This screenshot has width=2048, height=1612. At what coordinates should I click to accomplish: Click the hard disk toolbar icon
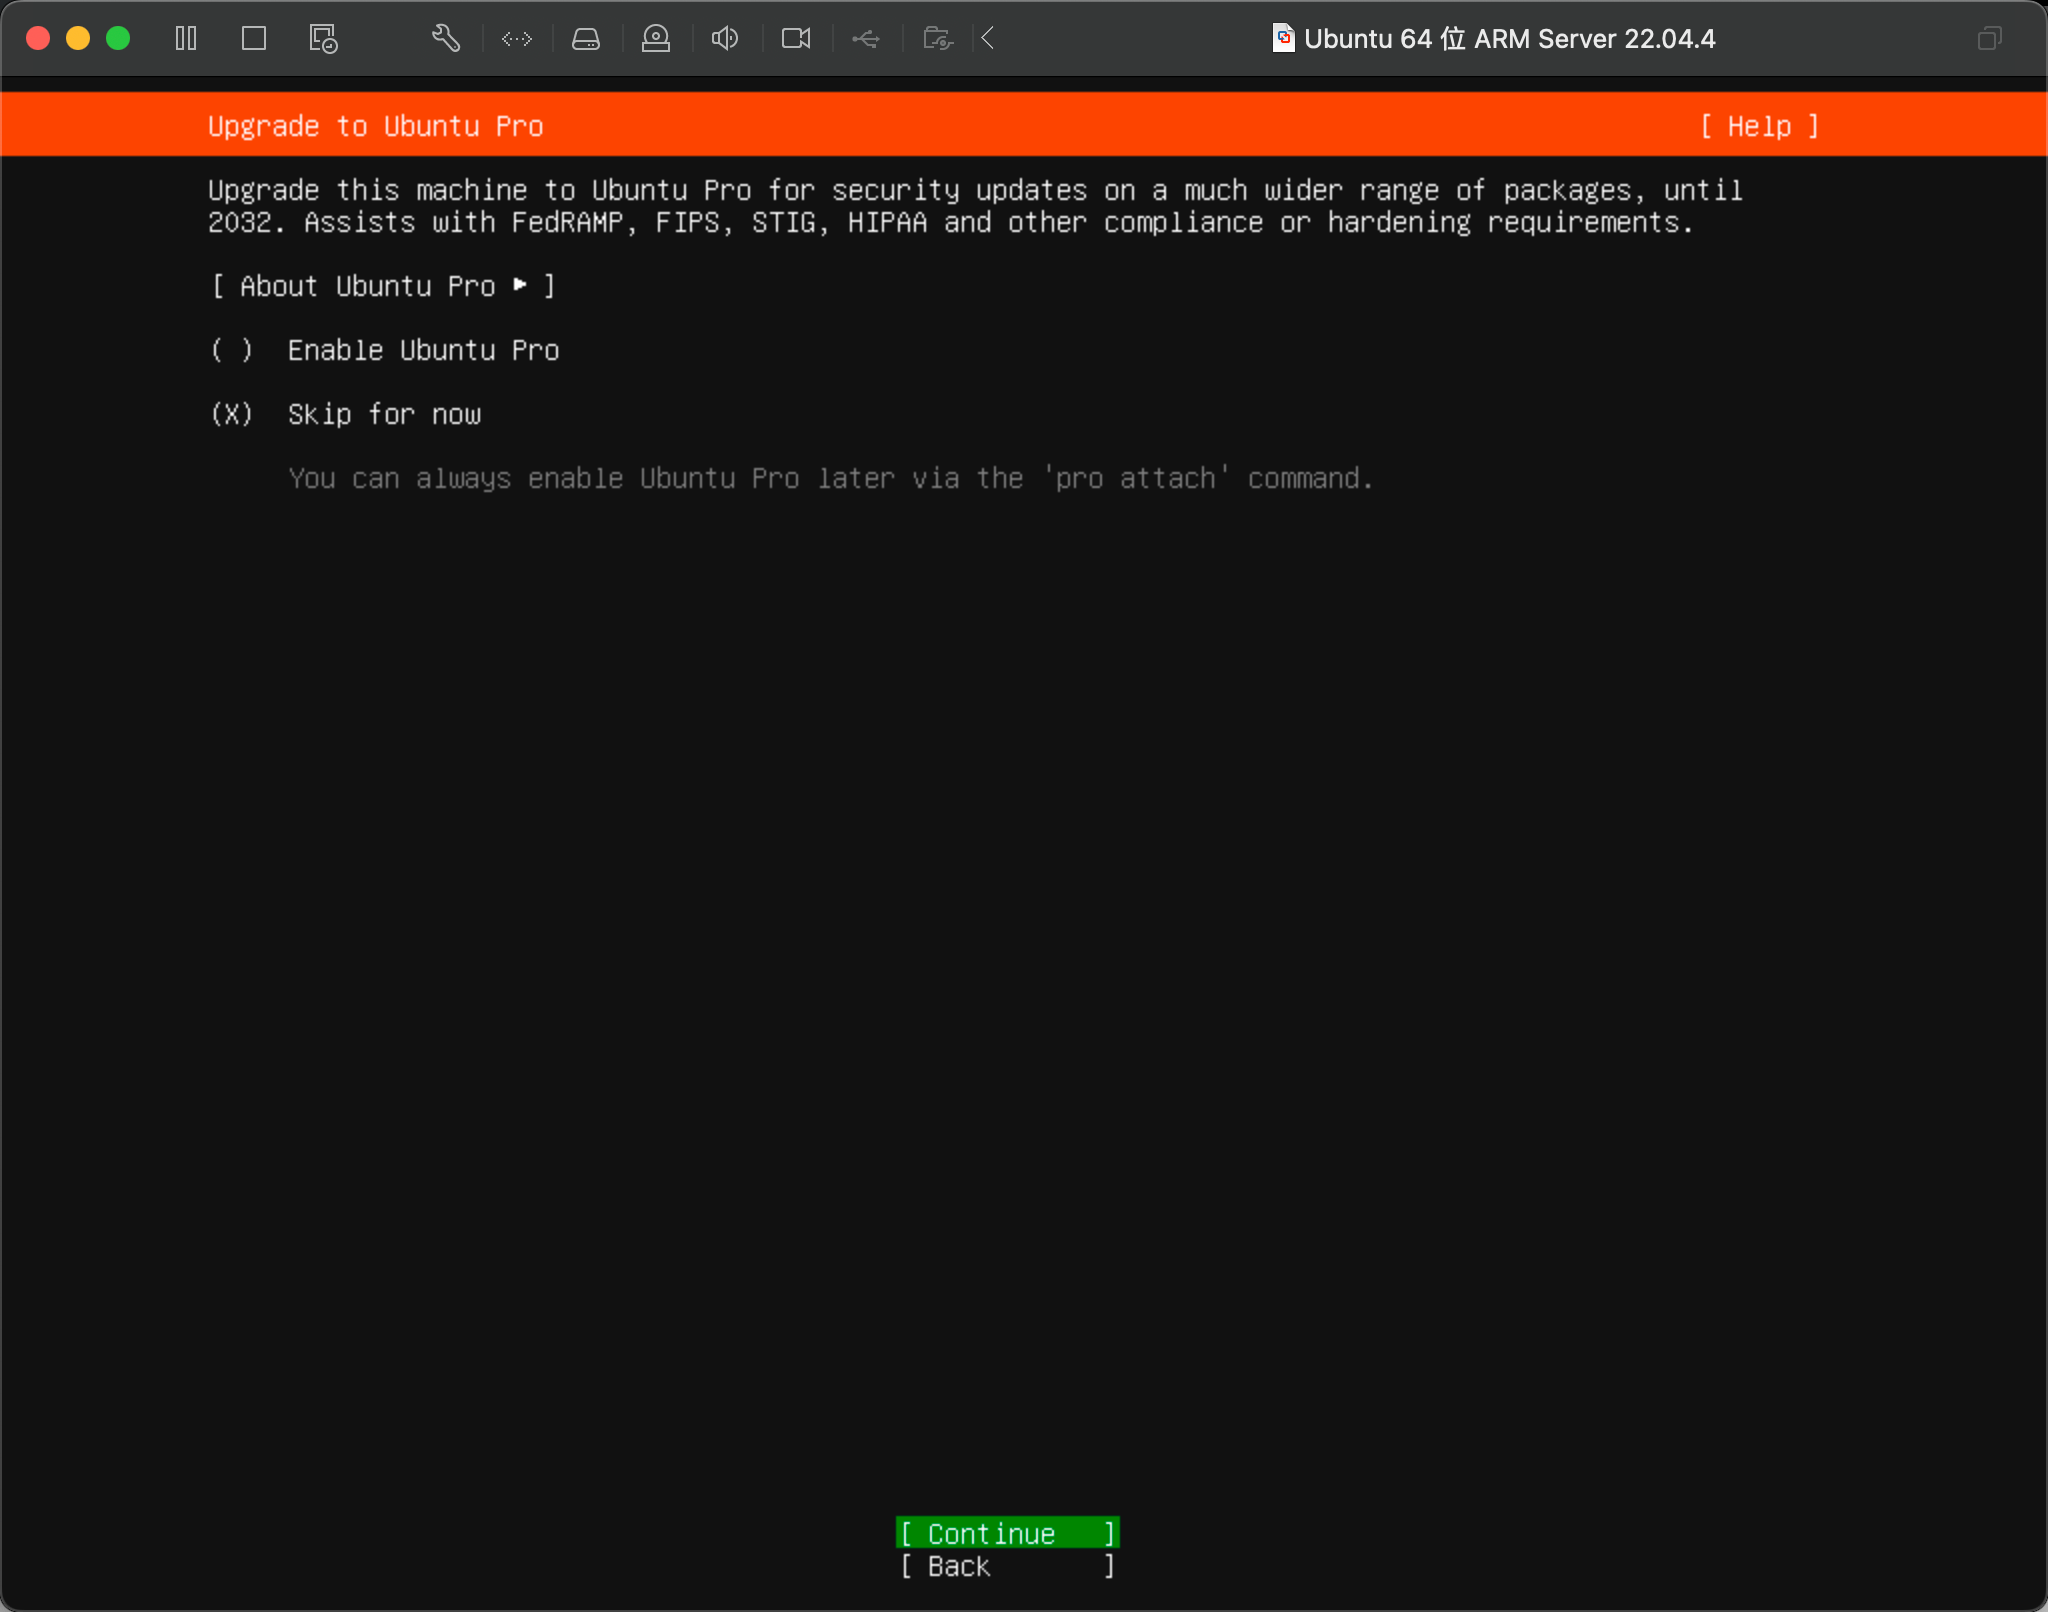pyautogui.click(x=586, y=39)
